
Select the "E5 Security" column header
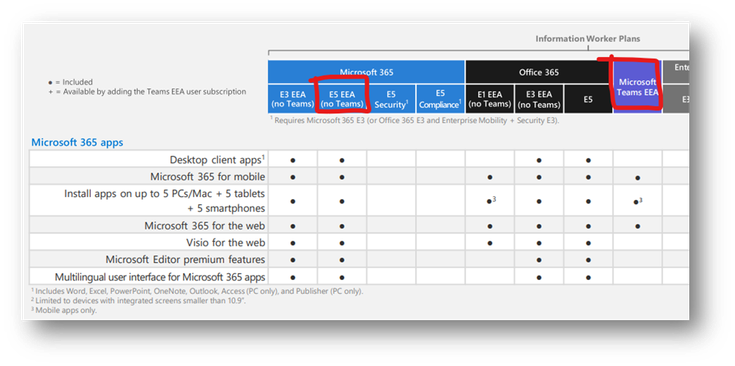[391, 99]
